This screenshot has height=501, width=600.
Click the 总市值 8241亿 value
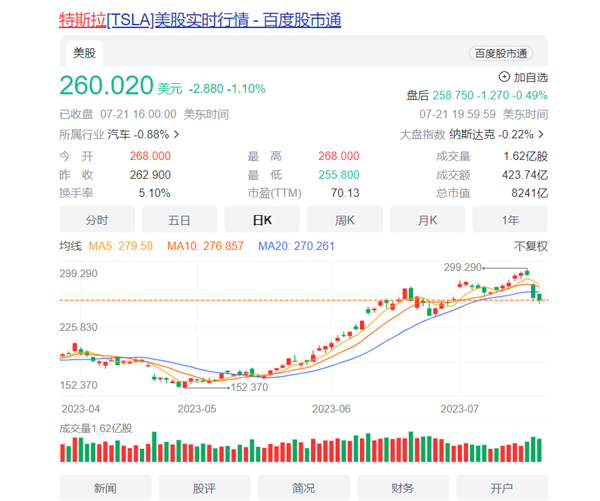(530, 193)
